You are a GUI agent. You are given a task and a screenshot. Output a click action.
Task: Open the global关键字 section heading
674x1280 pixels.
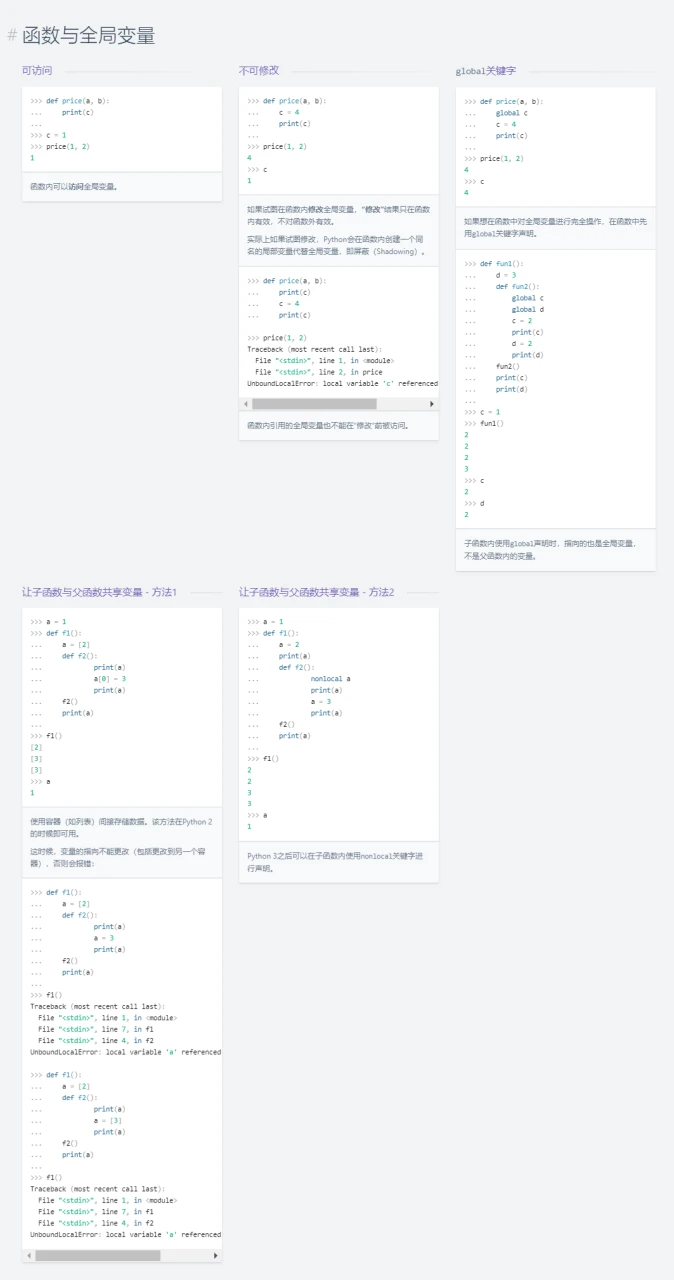(x=485, y=71)
